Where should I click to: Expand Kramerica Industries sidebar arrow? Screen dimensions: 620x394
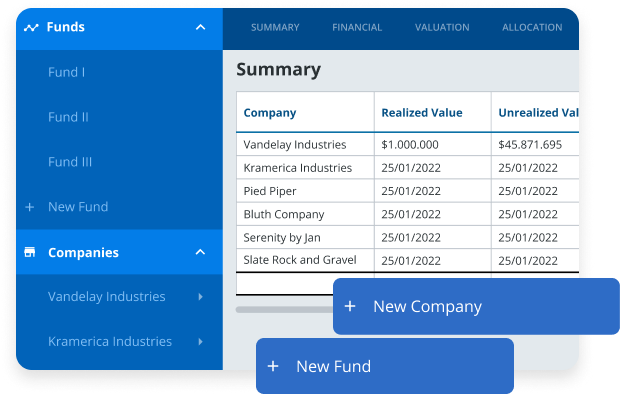coord(200,341)
